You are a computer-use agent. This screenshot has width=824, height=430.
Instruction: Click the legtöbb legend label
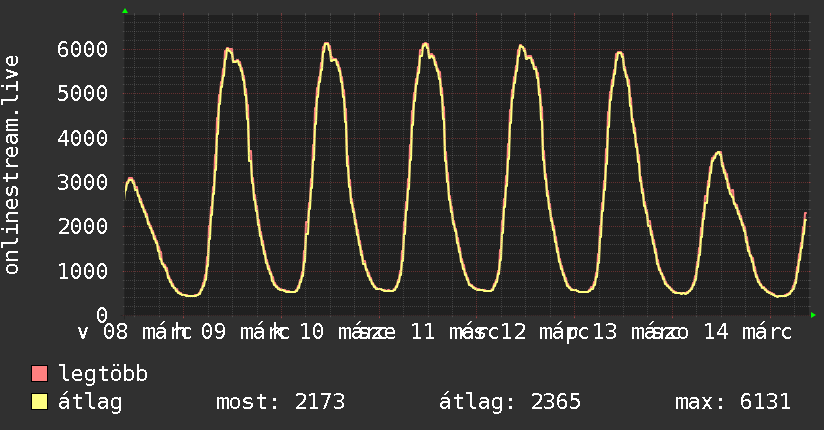103,374
